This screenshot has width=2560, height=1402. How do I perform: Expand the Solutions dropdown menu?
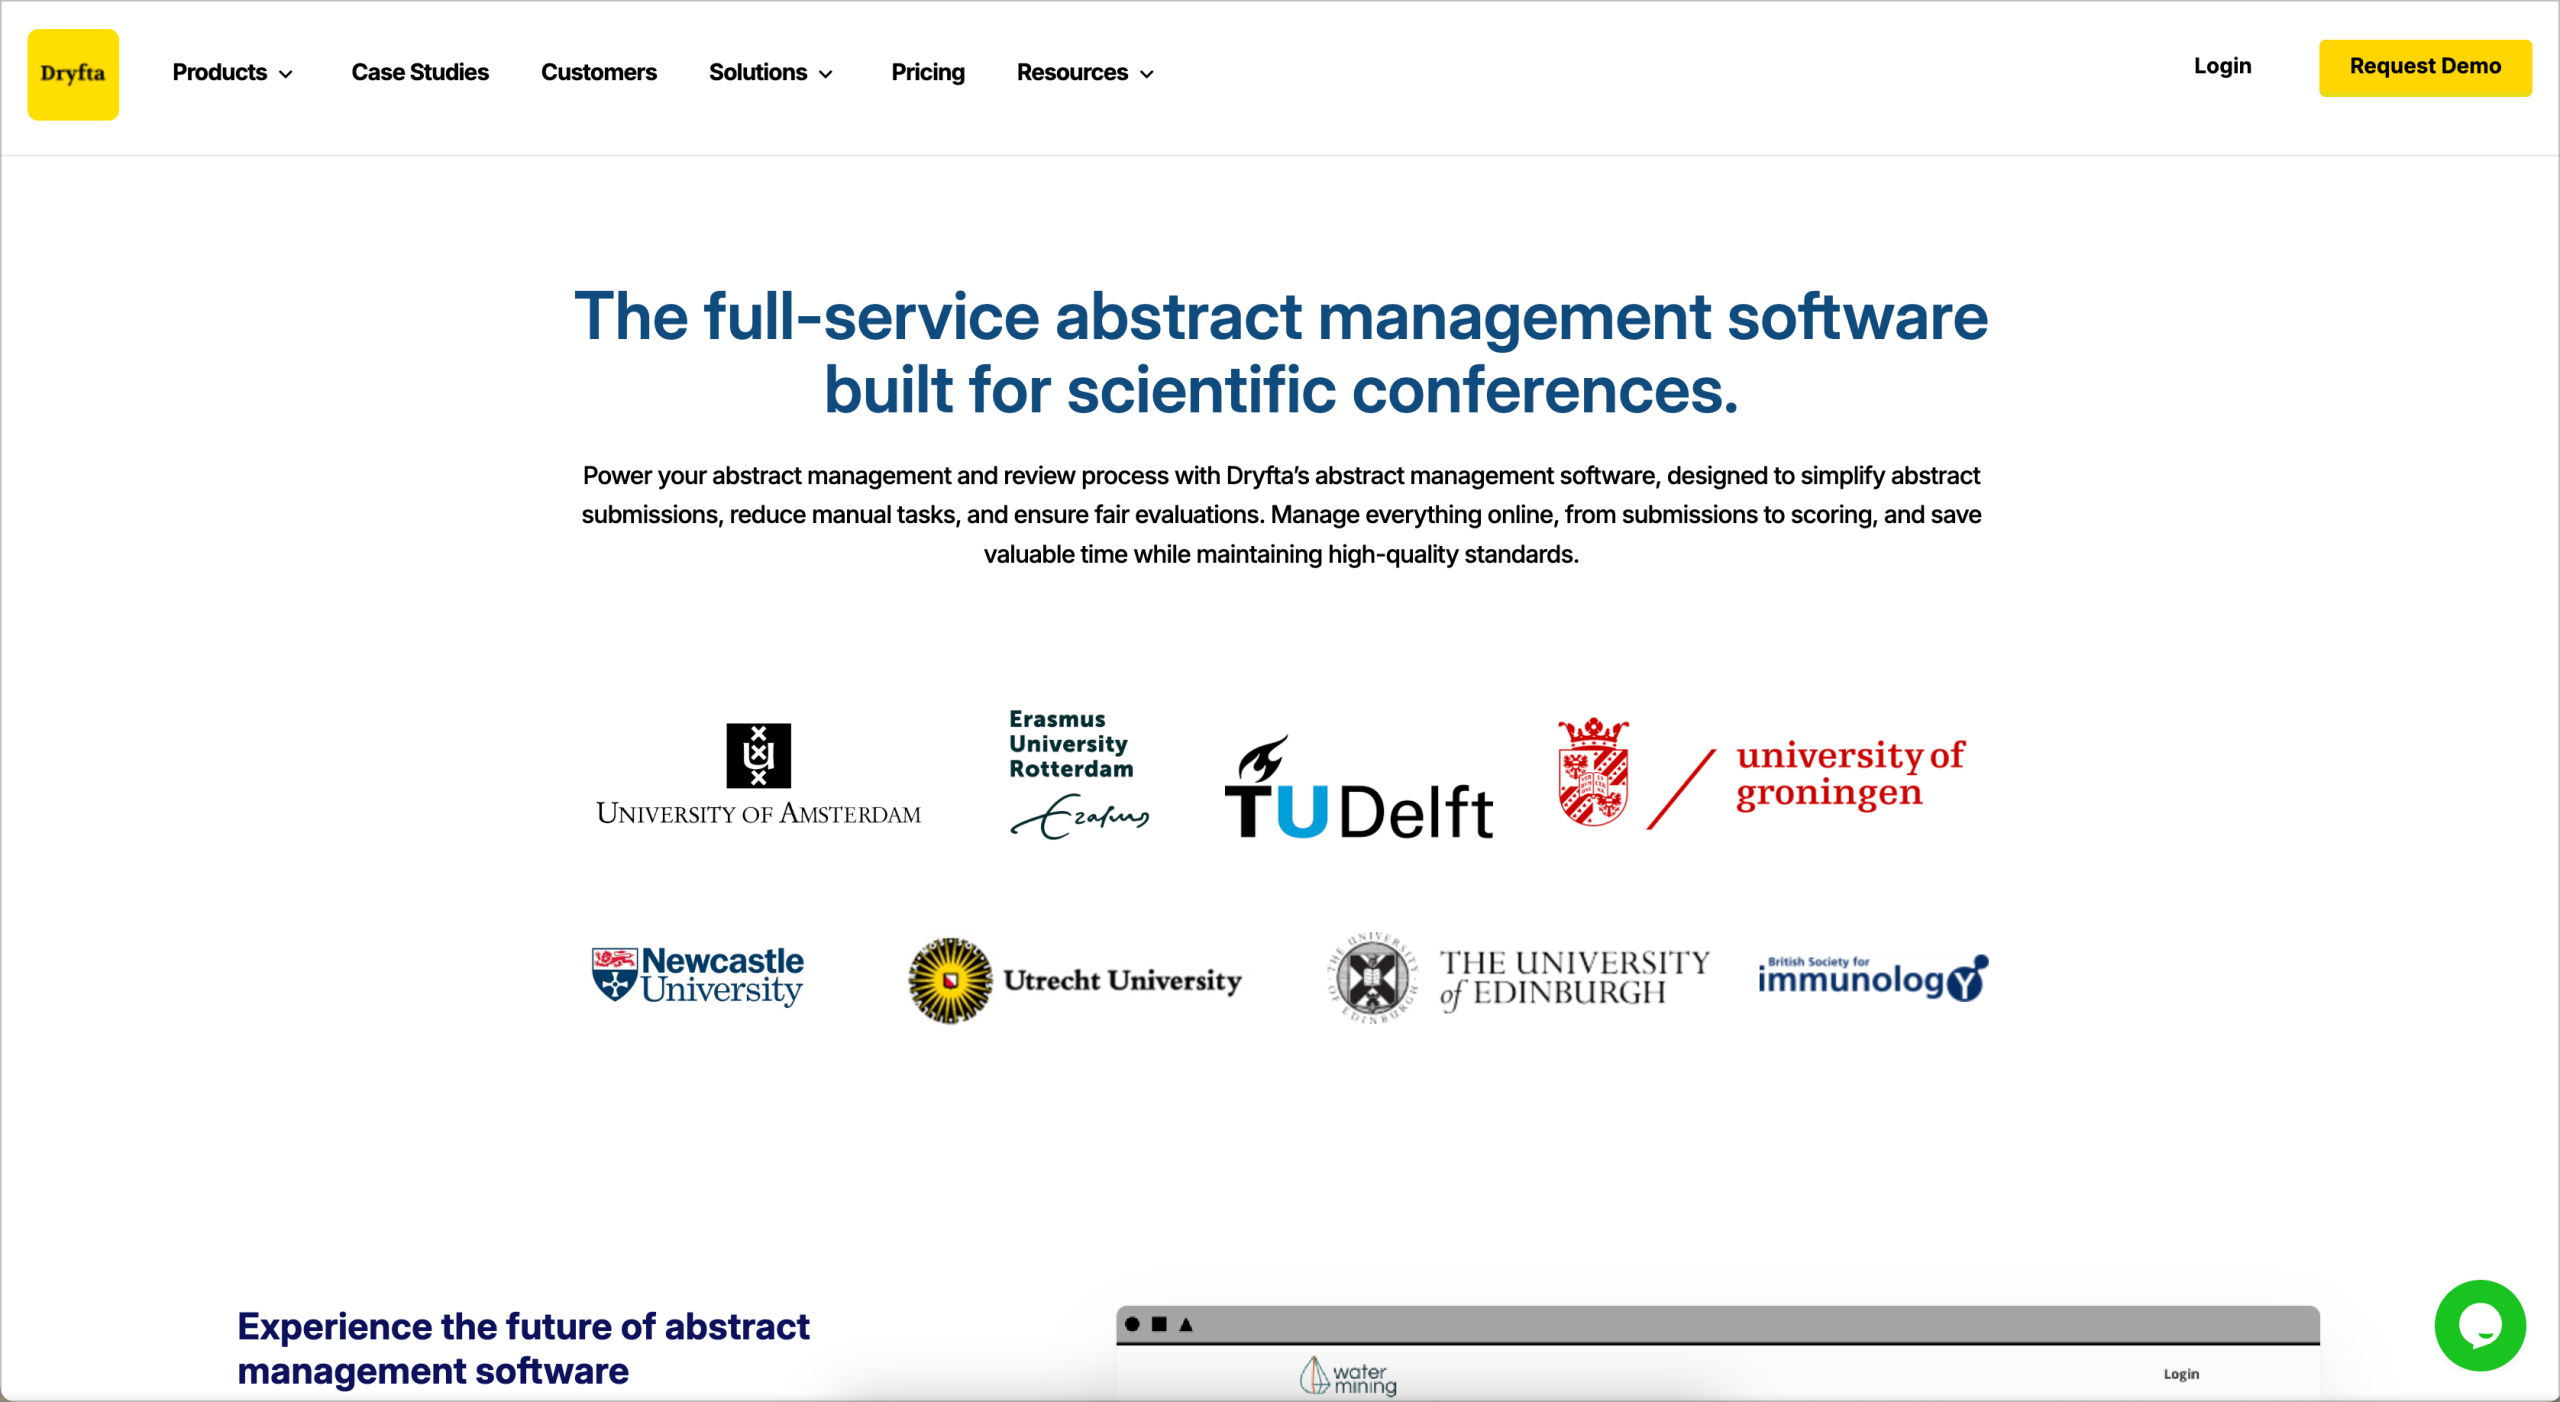[x=770, y=73]
